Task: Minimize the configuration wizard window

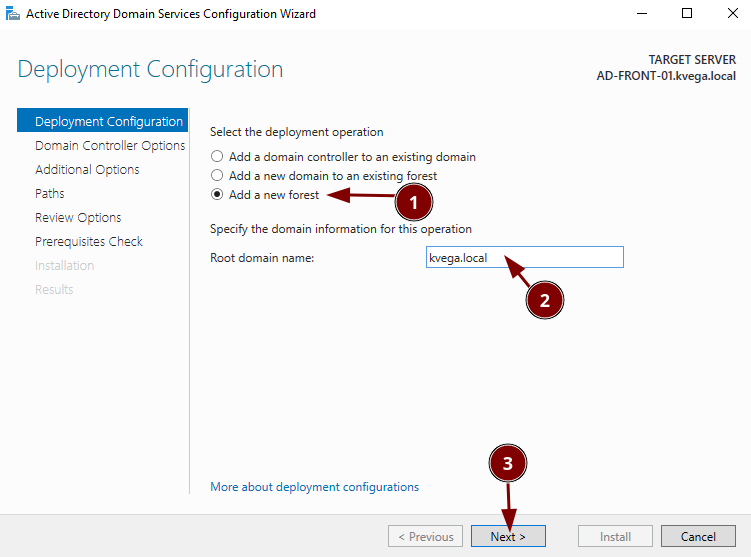Action: [x=641, y=14]
